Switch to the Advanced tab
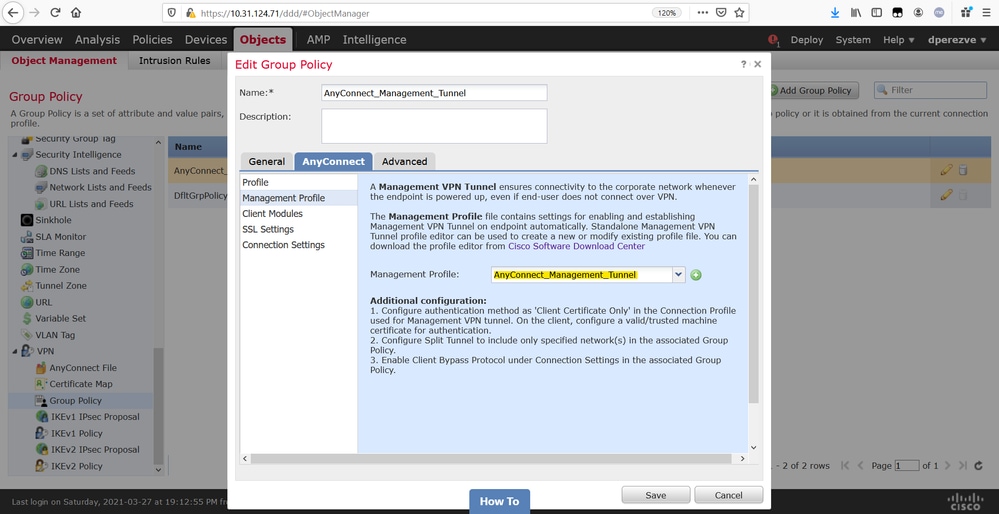 [405, 162]
